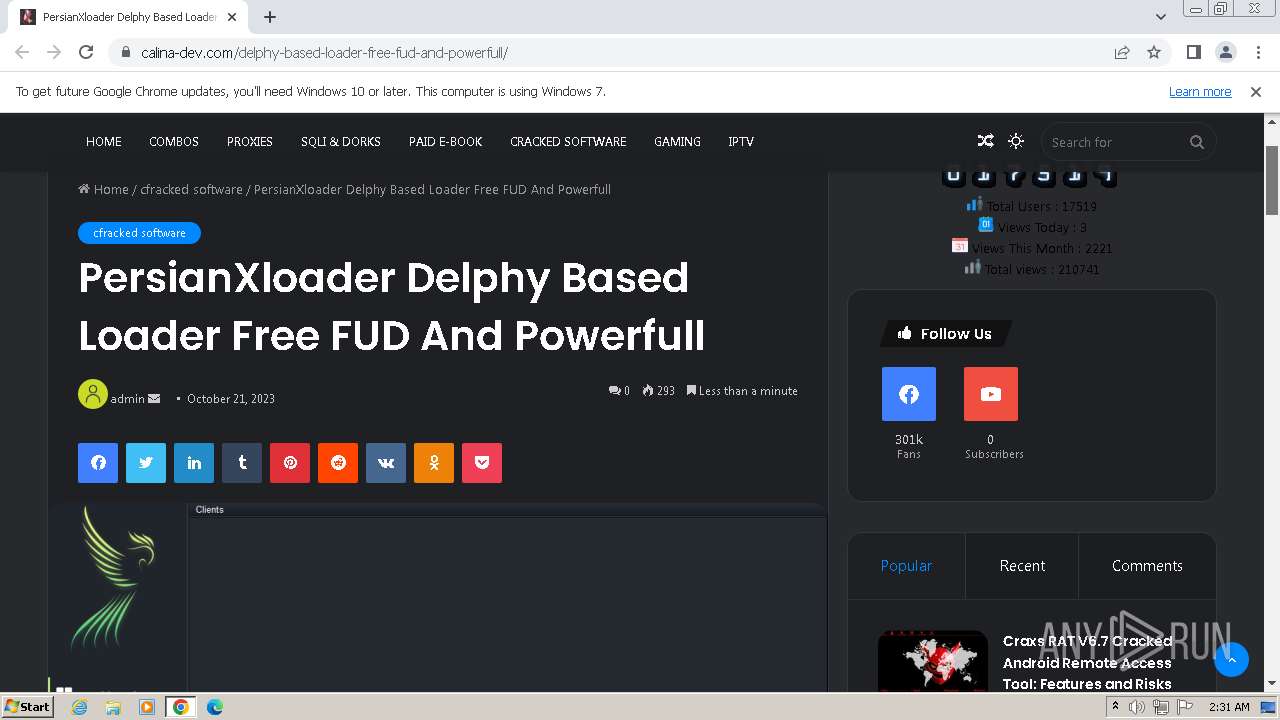Open the tab search dropdown arrow
Image resolution: width=1280 pixels, height=720 pixels.
click(x=1161, y=17)
